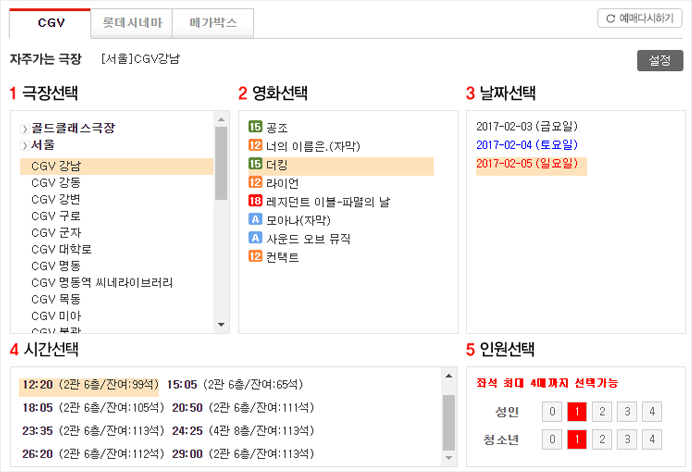Click the 15 rating icon beside 더킹

255,164
